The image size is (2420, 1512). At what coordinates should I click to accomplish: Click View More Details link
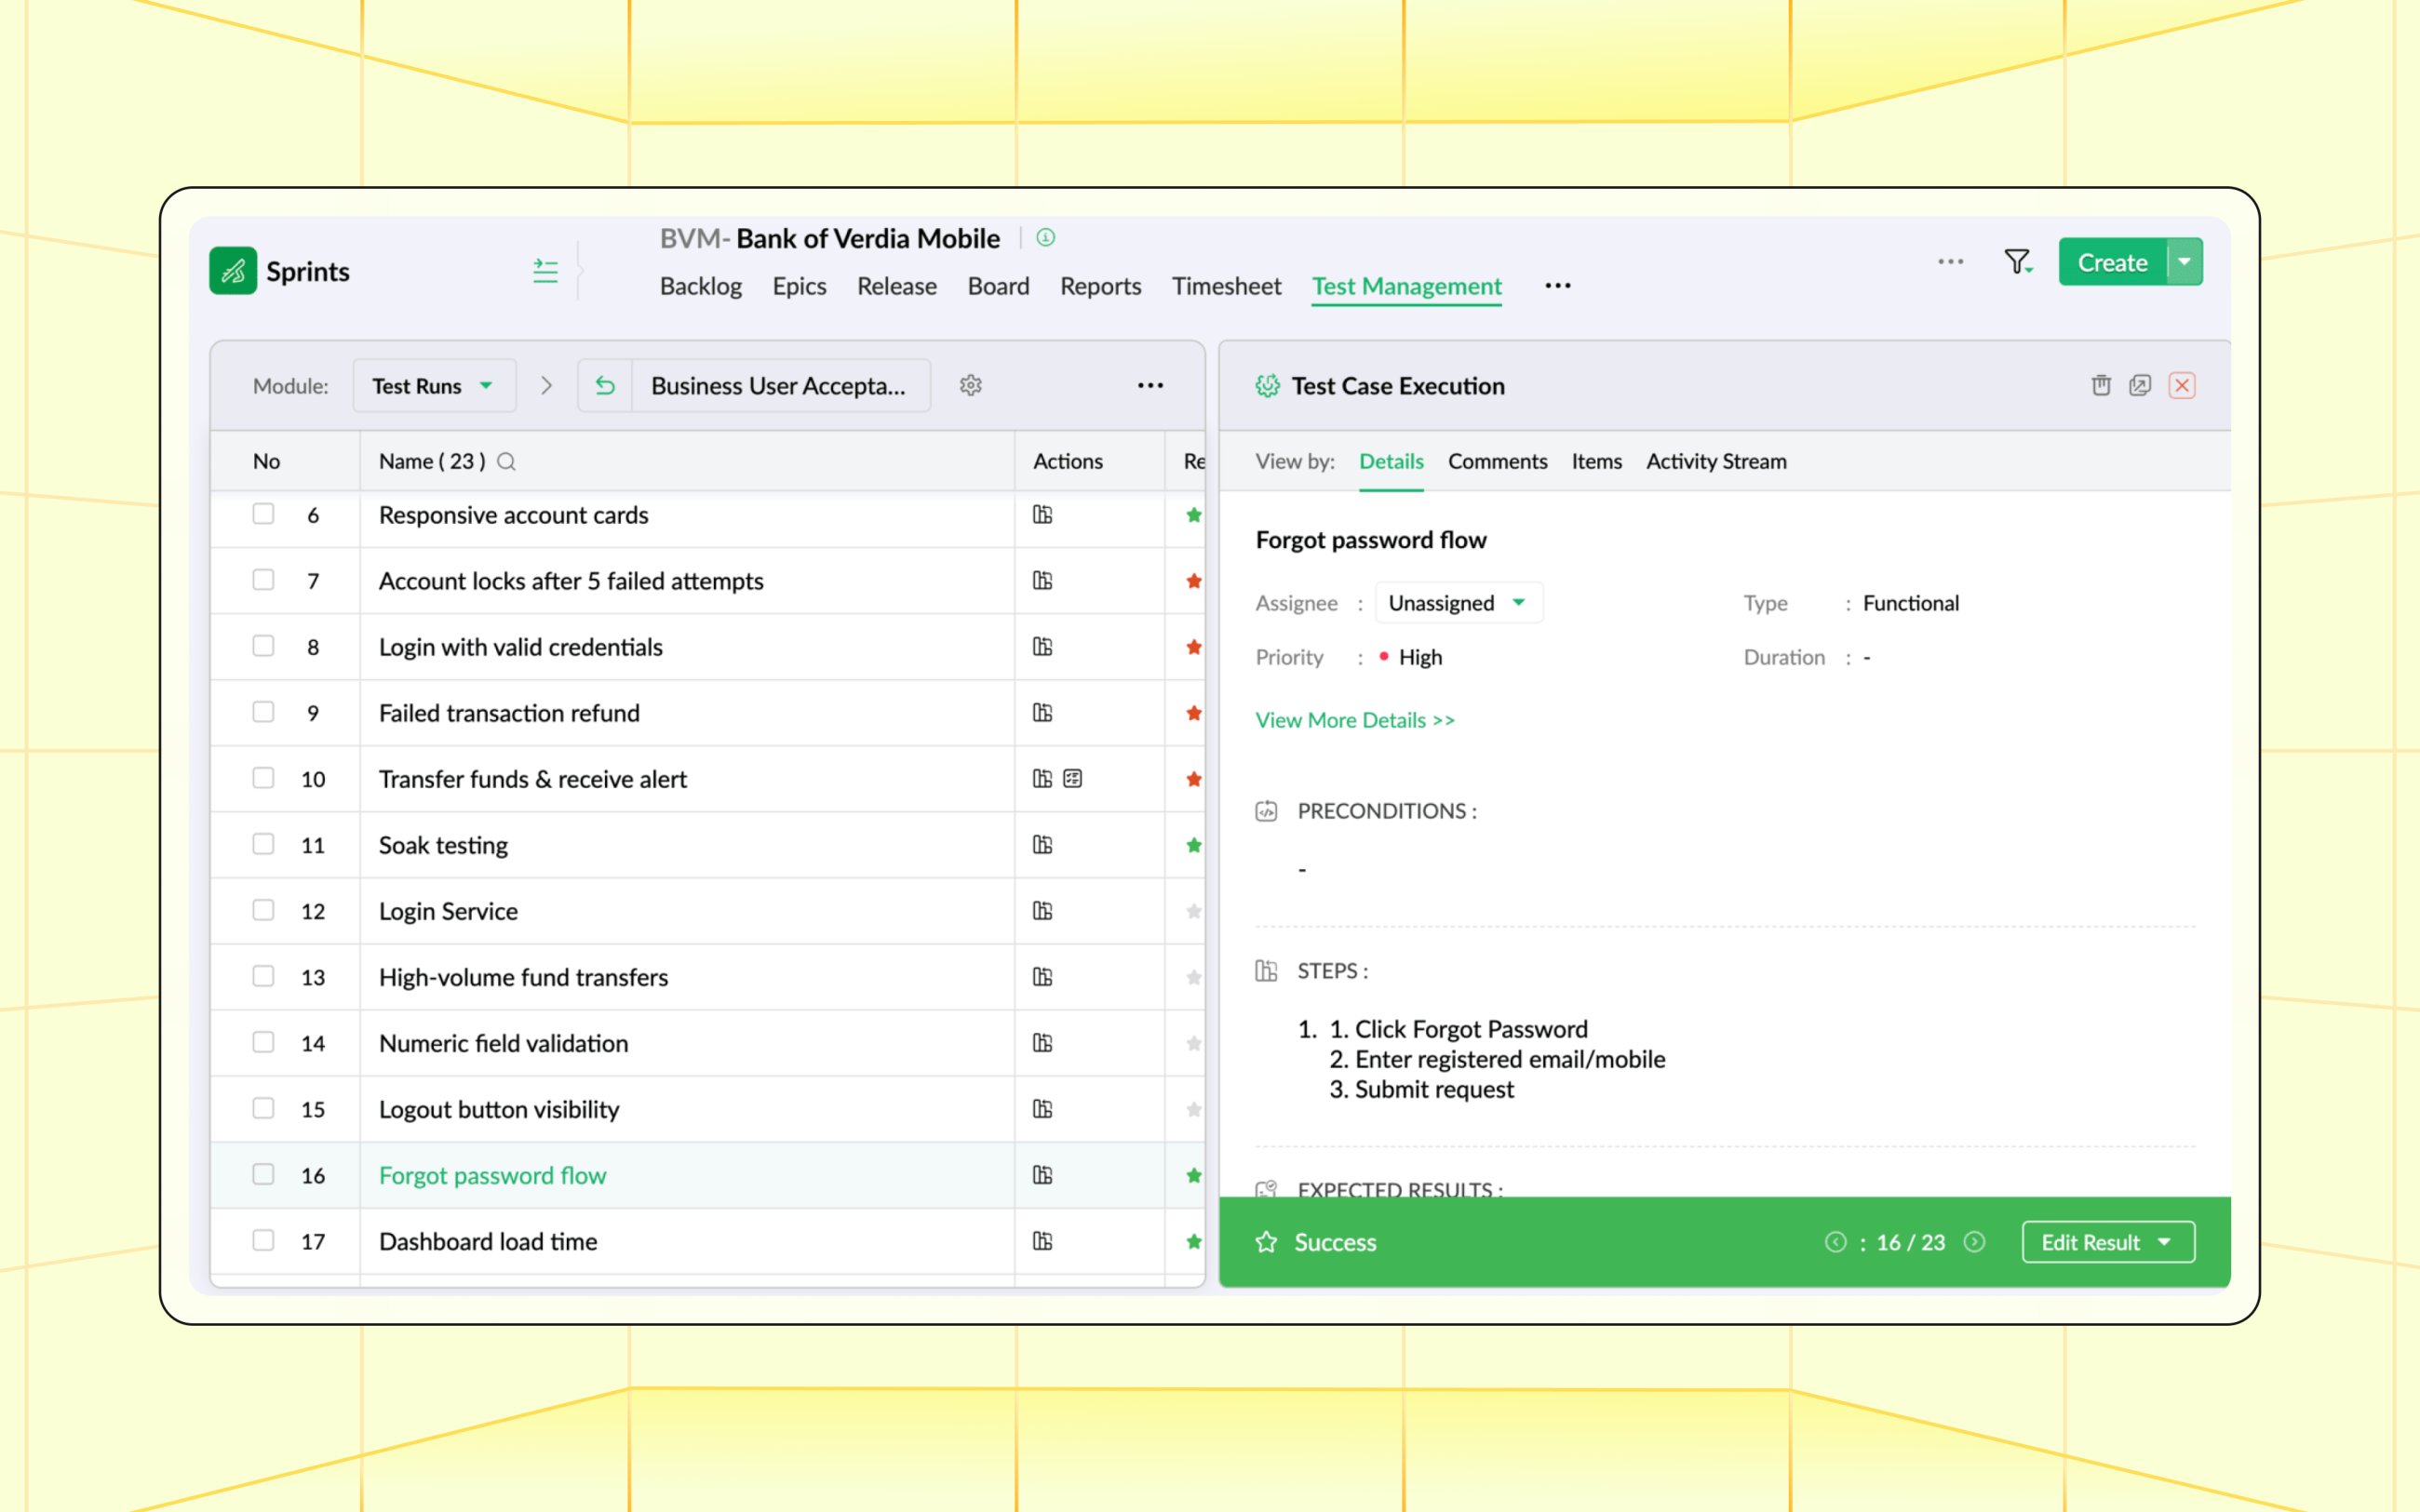point(1354,720)
